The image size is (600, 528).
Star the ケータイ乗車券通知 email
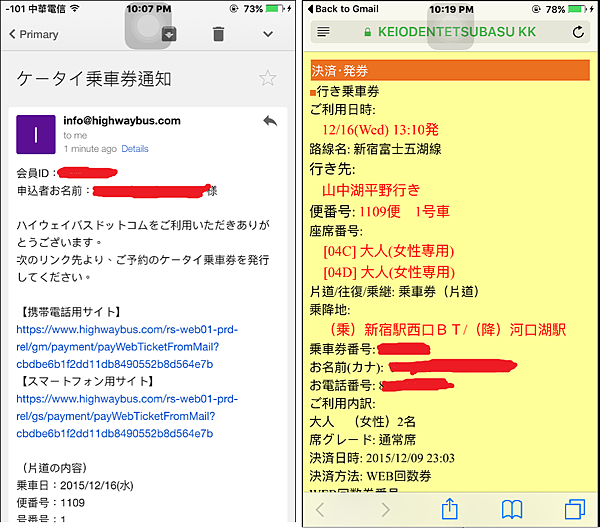pos(267,78)
